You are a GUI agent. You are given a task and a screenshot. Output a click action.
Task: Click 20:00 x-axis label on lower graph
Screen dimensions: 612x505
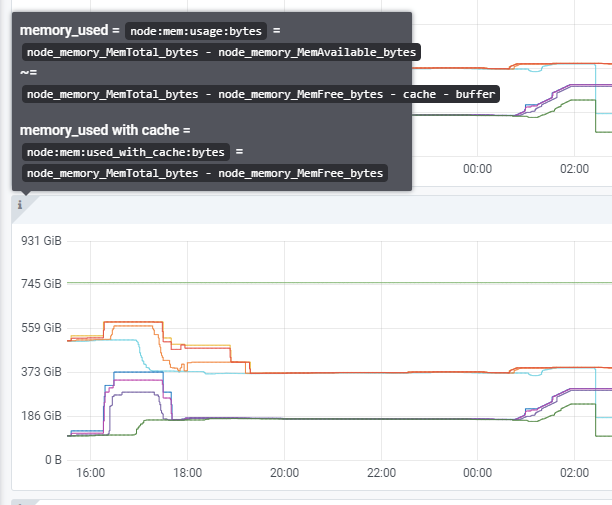285,473
